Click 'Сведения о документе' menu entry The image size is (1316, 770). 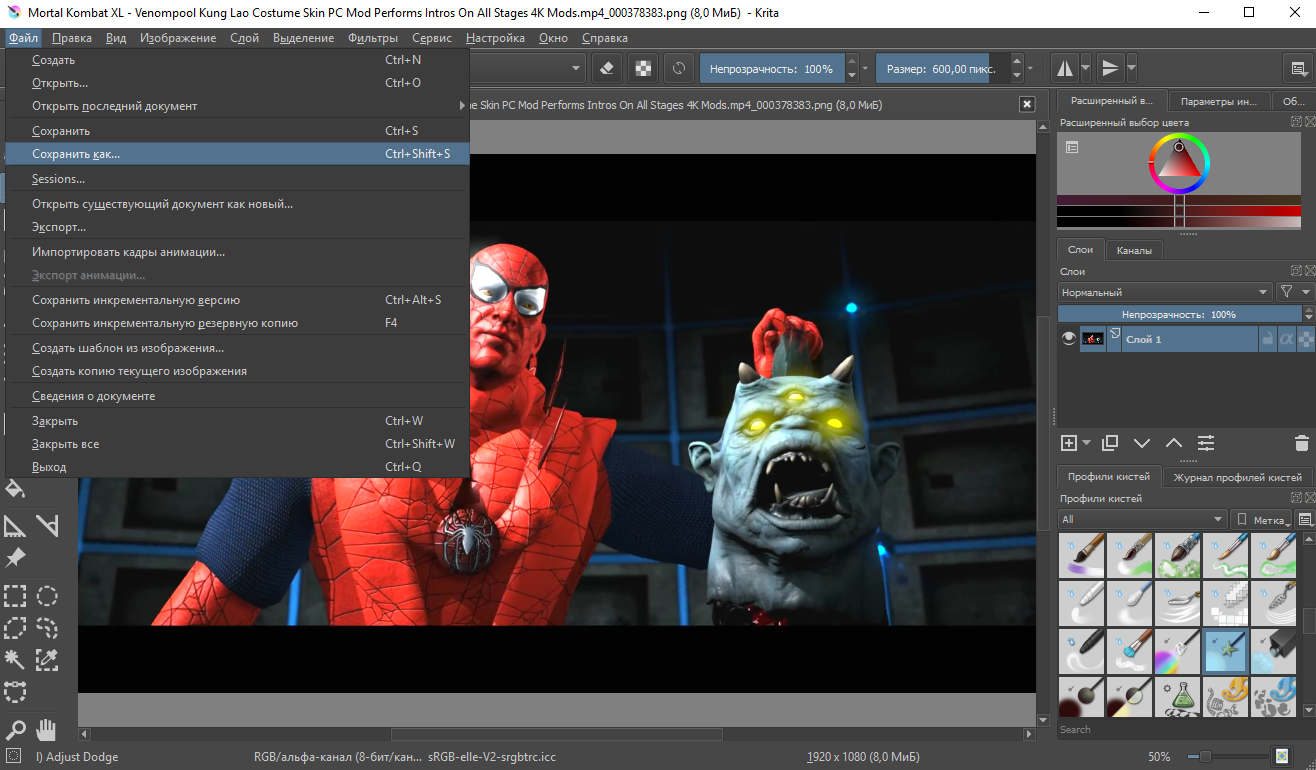(x=93, y=396)
